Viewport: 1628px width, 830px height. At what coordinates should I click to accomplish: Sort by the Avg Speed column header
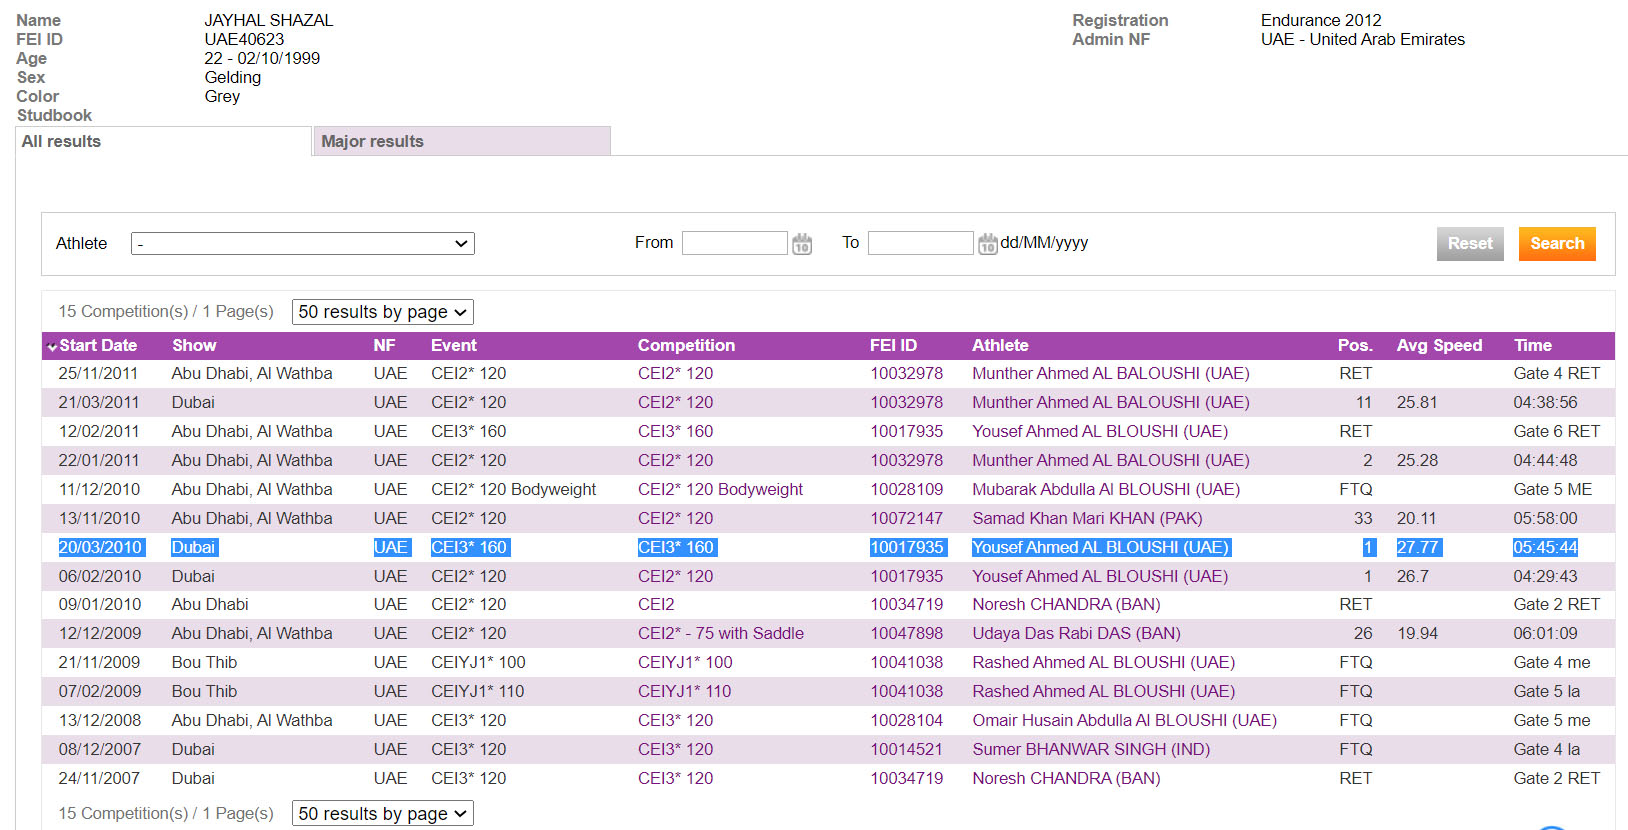pyautogui.click(x=1439, y=345)
